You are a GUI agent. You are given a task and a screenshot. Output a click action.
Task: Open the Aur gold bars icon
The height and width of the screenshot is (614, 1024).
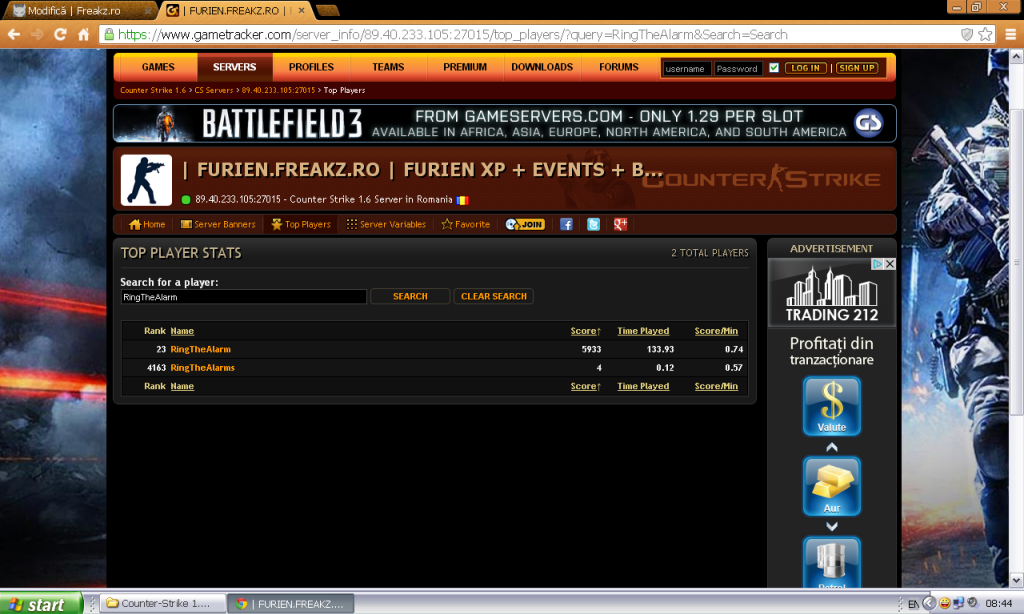831,487
